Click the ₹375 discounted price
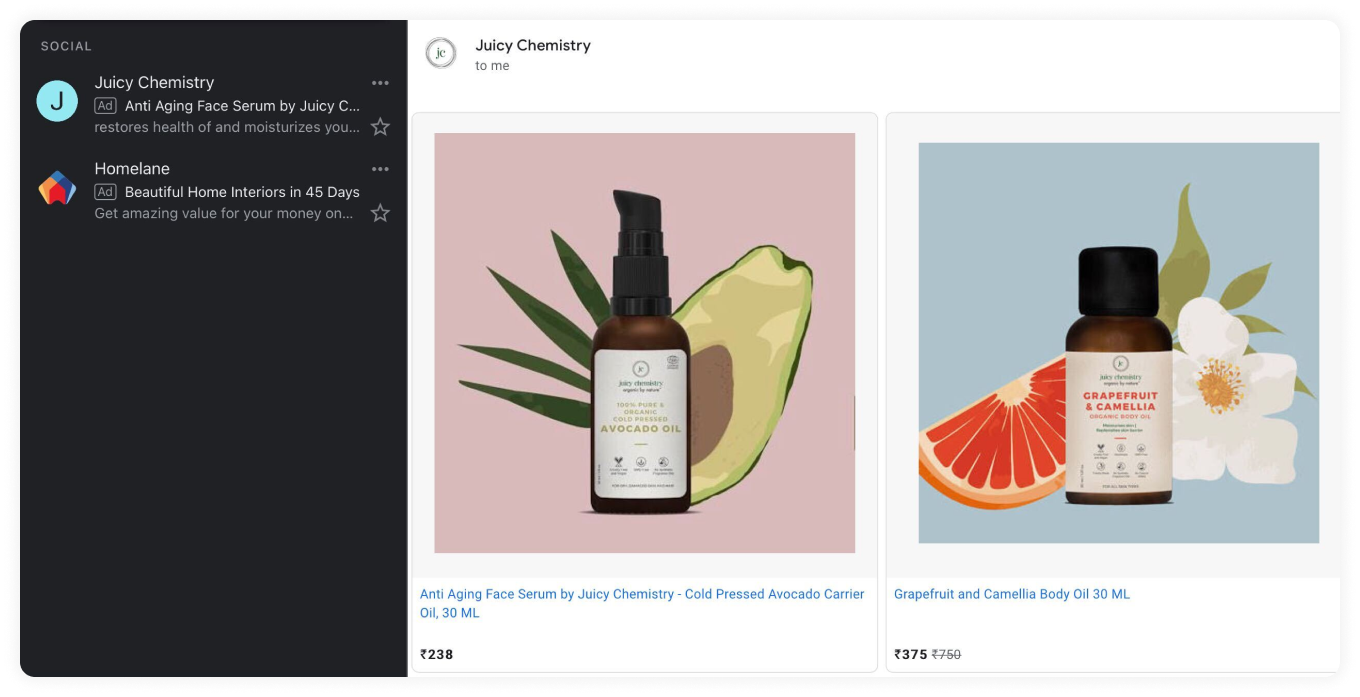This screenshot has height=697, width=1360. pyautogui.click(x=911, y=654)
